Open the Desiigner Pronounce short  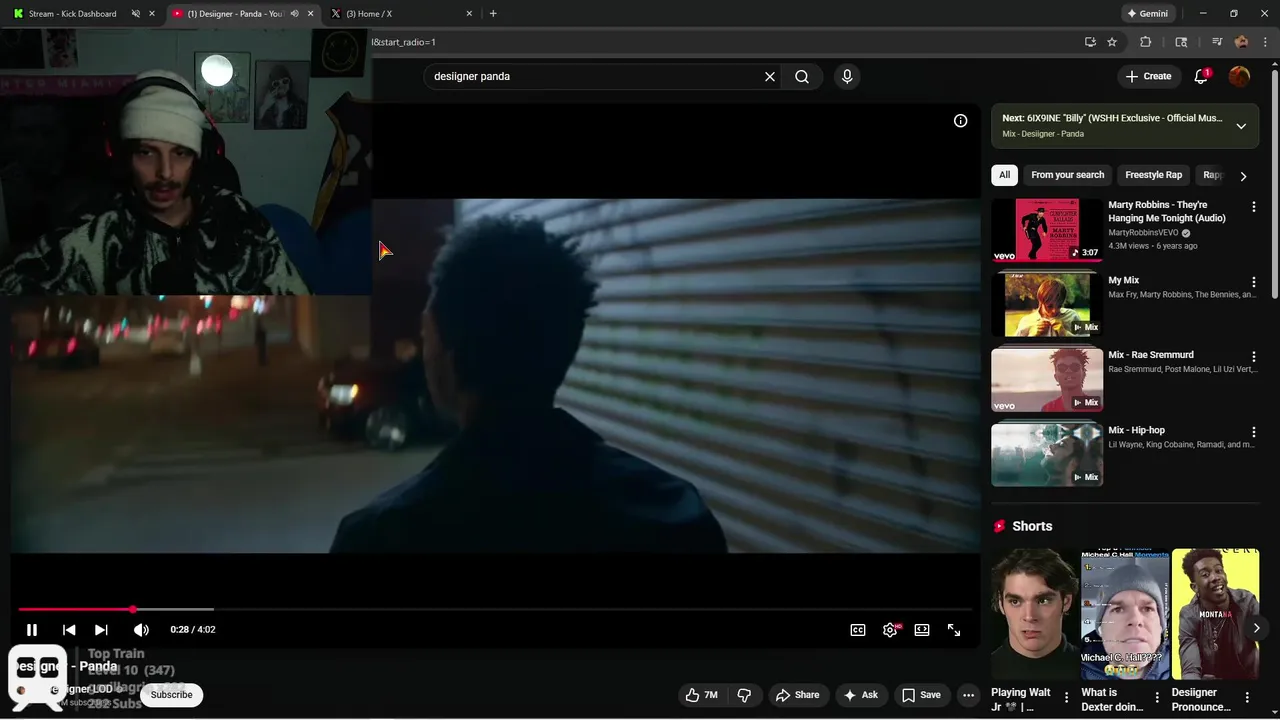pyautogui.click(x=1215, y=613)
